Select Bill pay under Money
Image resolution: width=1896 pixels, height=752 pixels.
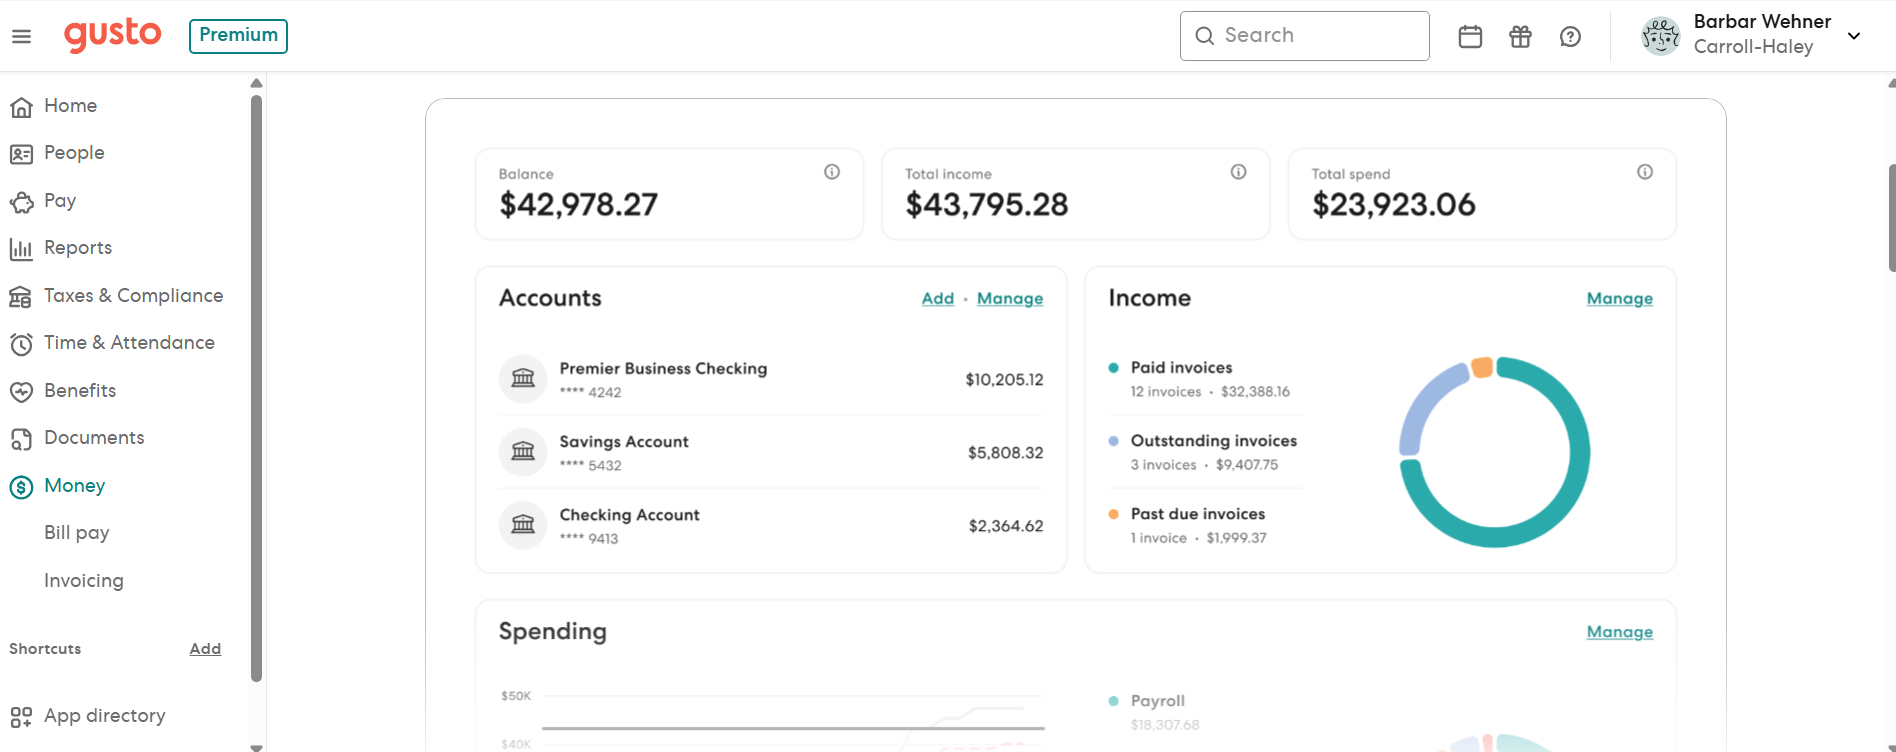click(x=77, y=533)
